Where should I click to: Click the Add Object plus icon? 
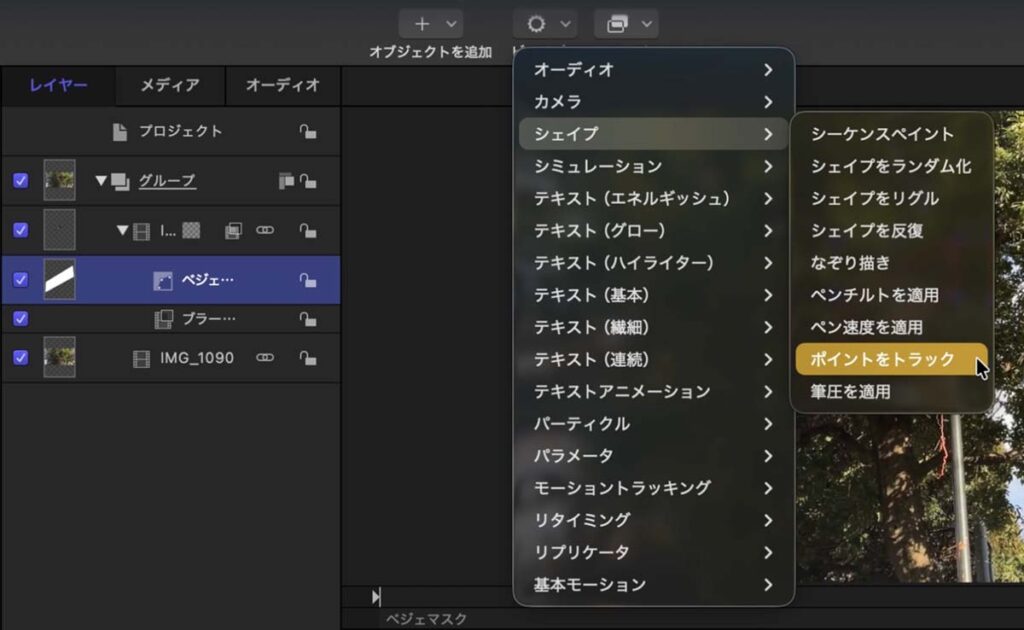(421, 24)
